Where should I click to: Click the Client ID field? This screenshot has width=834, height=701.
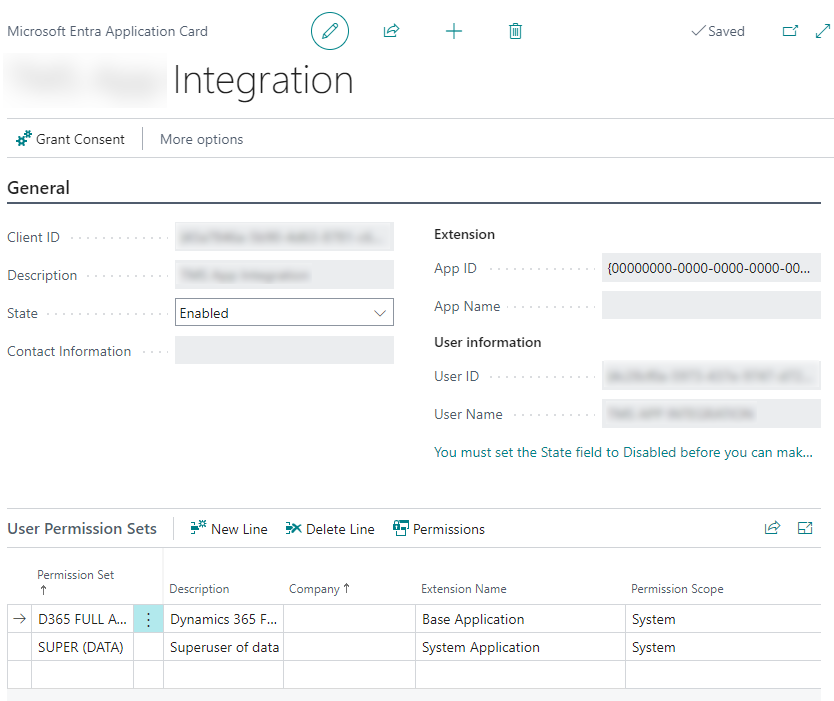[284, 237]
